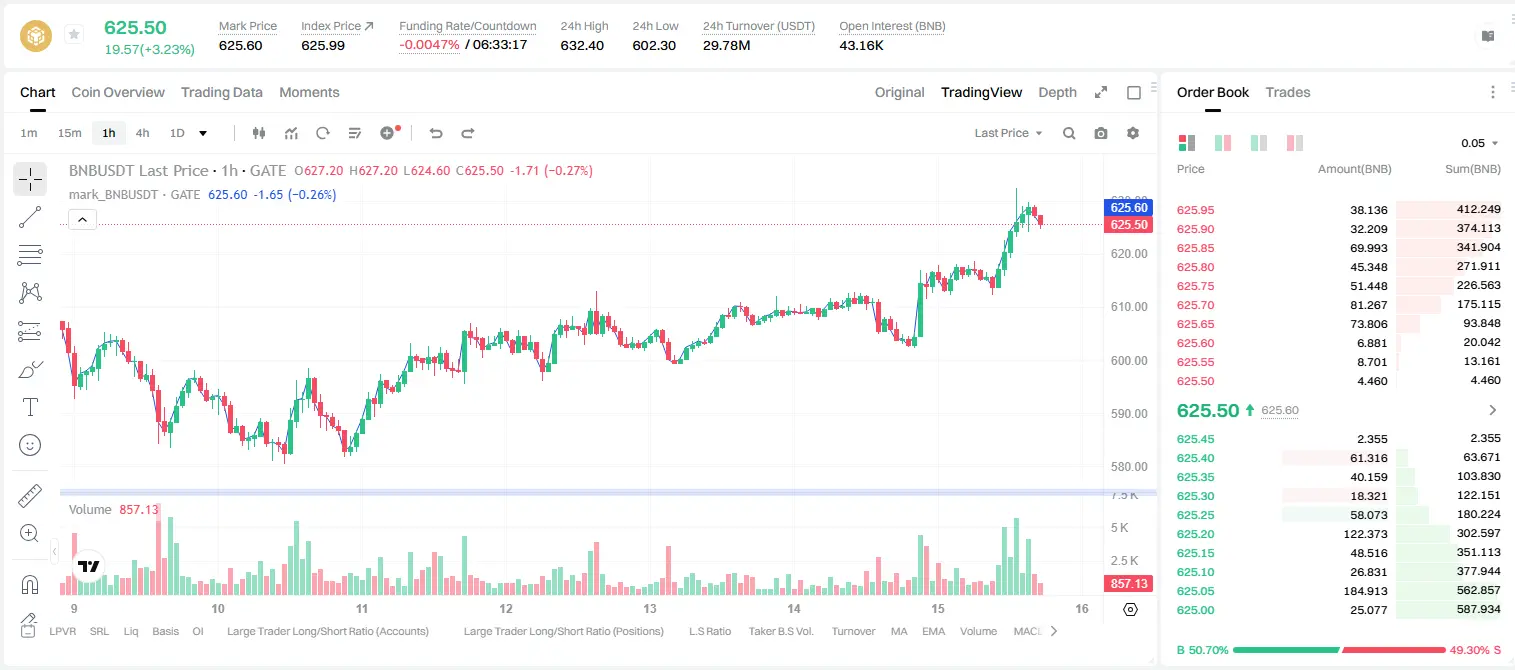
Task: Show only sell orders in order book
Action: point(1295,143)
